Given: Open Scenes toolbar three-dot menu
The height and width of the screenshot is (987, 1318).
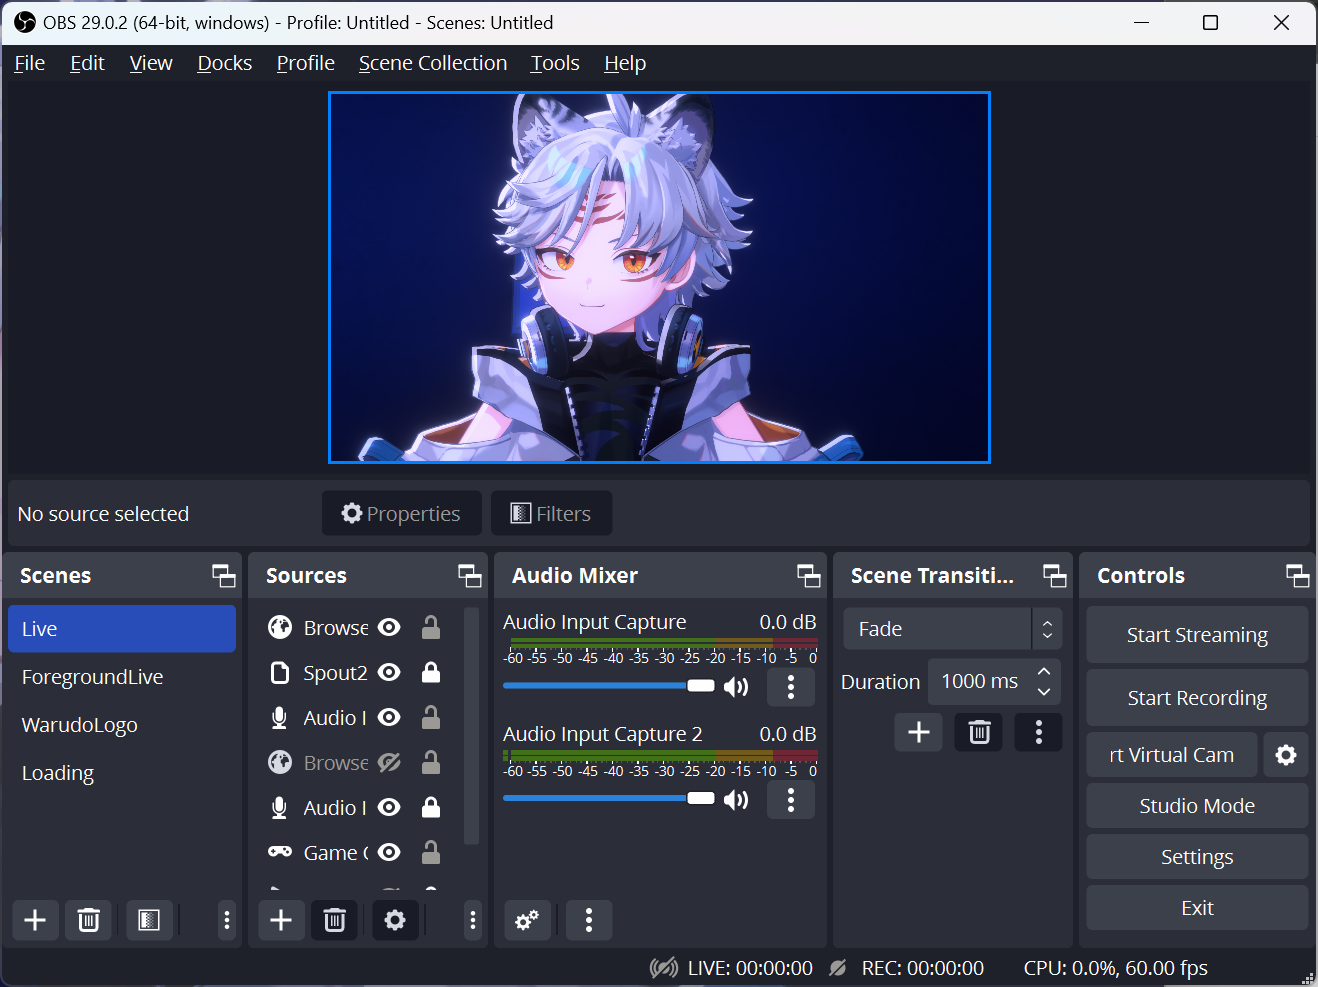Looking at the screenshot, I should 227,920.
